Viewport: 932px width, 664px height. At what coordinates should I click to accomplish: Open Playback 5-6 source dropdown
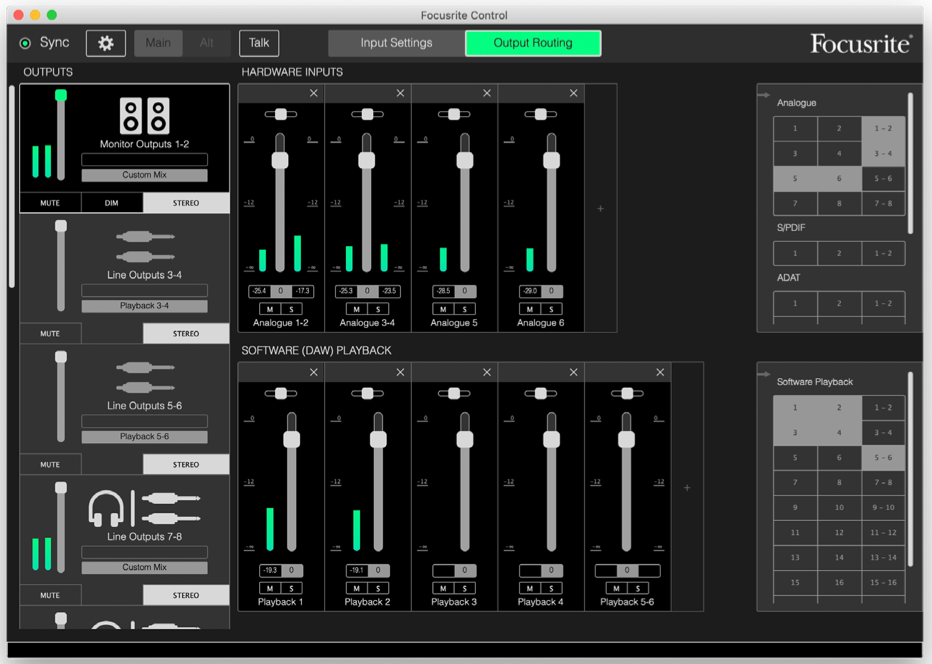tap(144, 437)
